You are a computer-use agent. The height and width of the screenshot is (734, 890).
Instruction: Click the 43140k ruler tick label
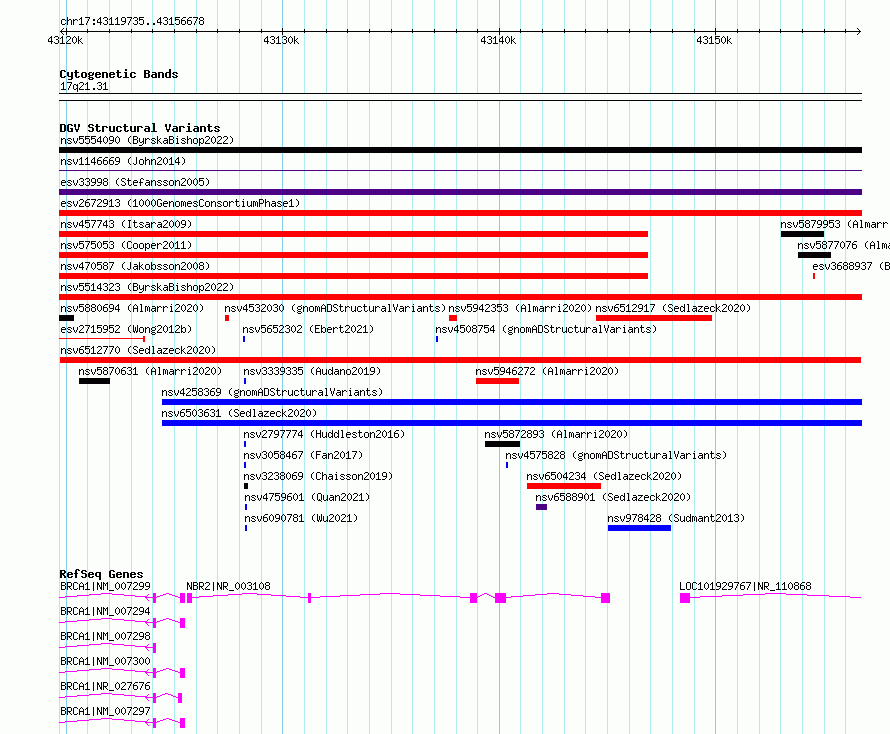click(498, 40)
